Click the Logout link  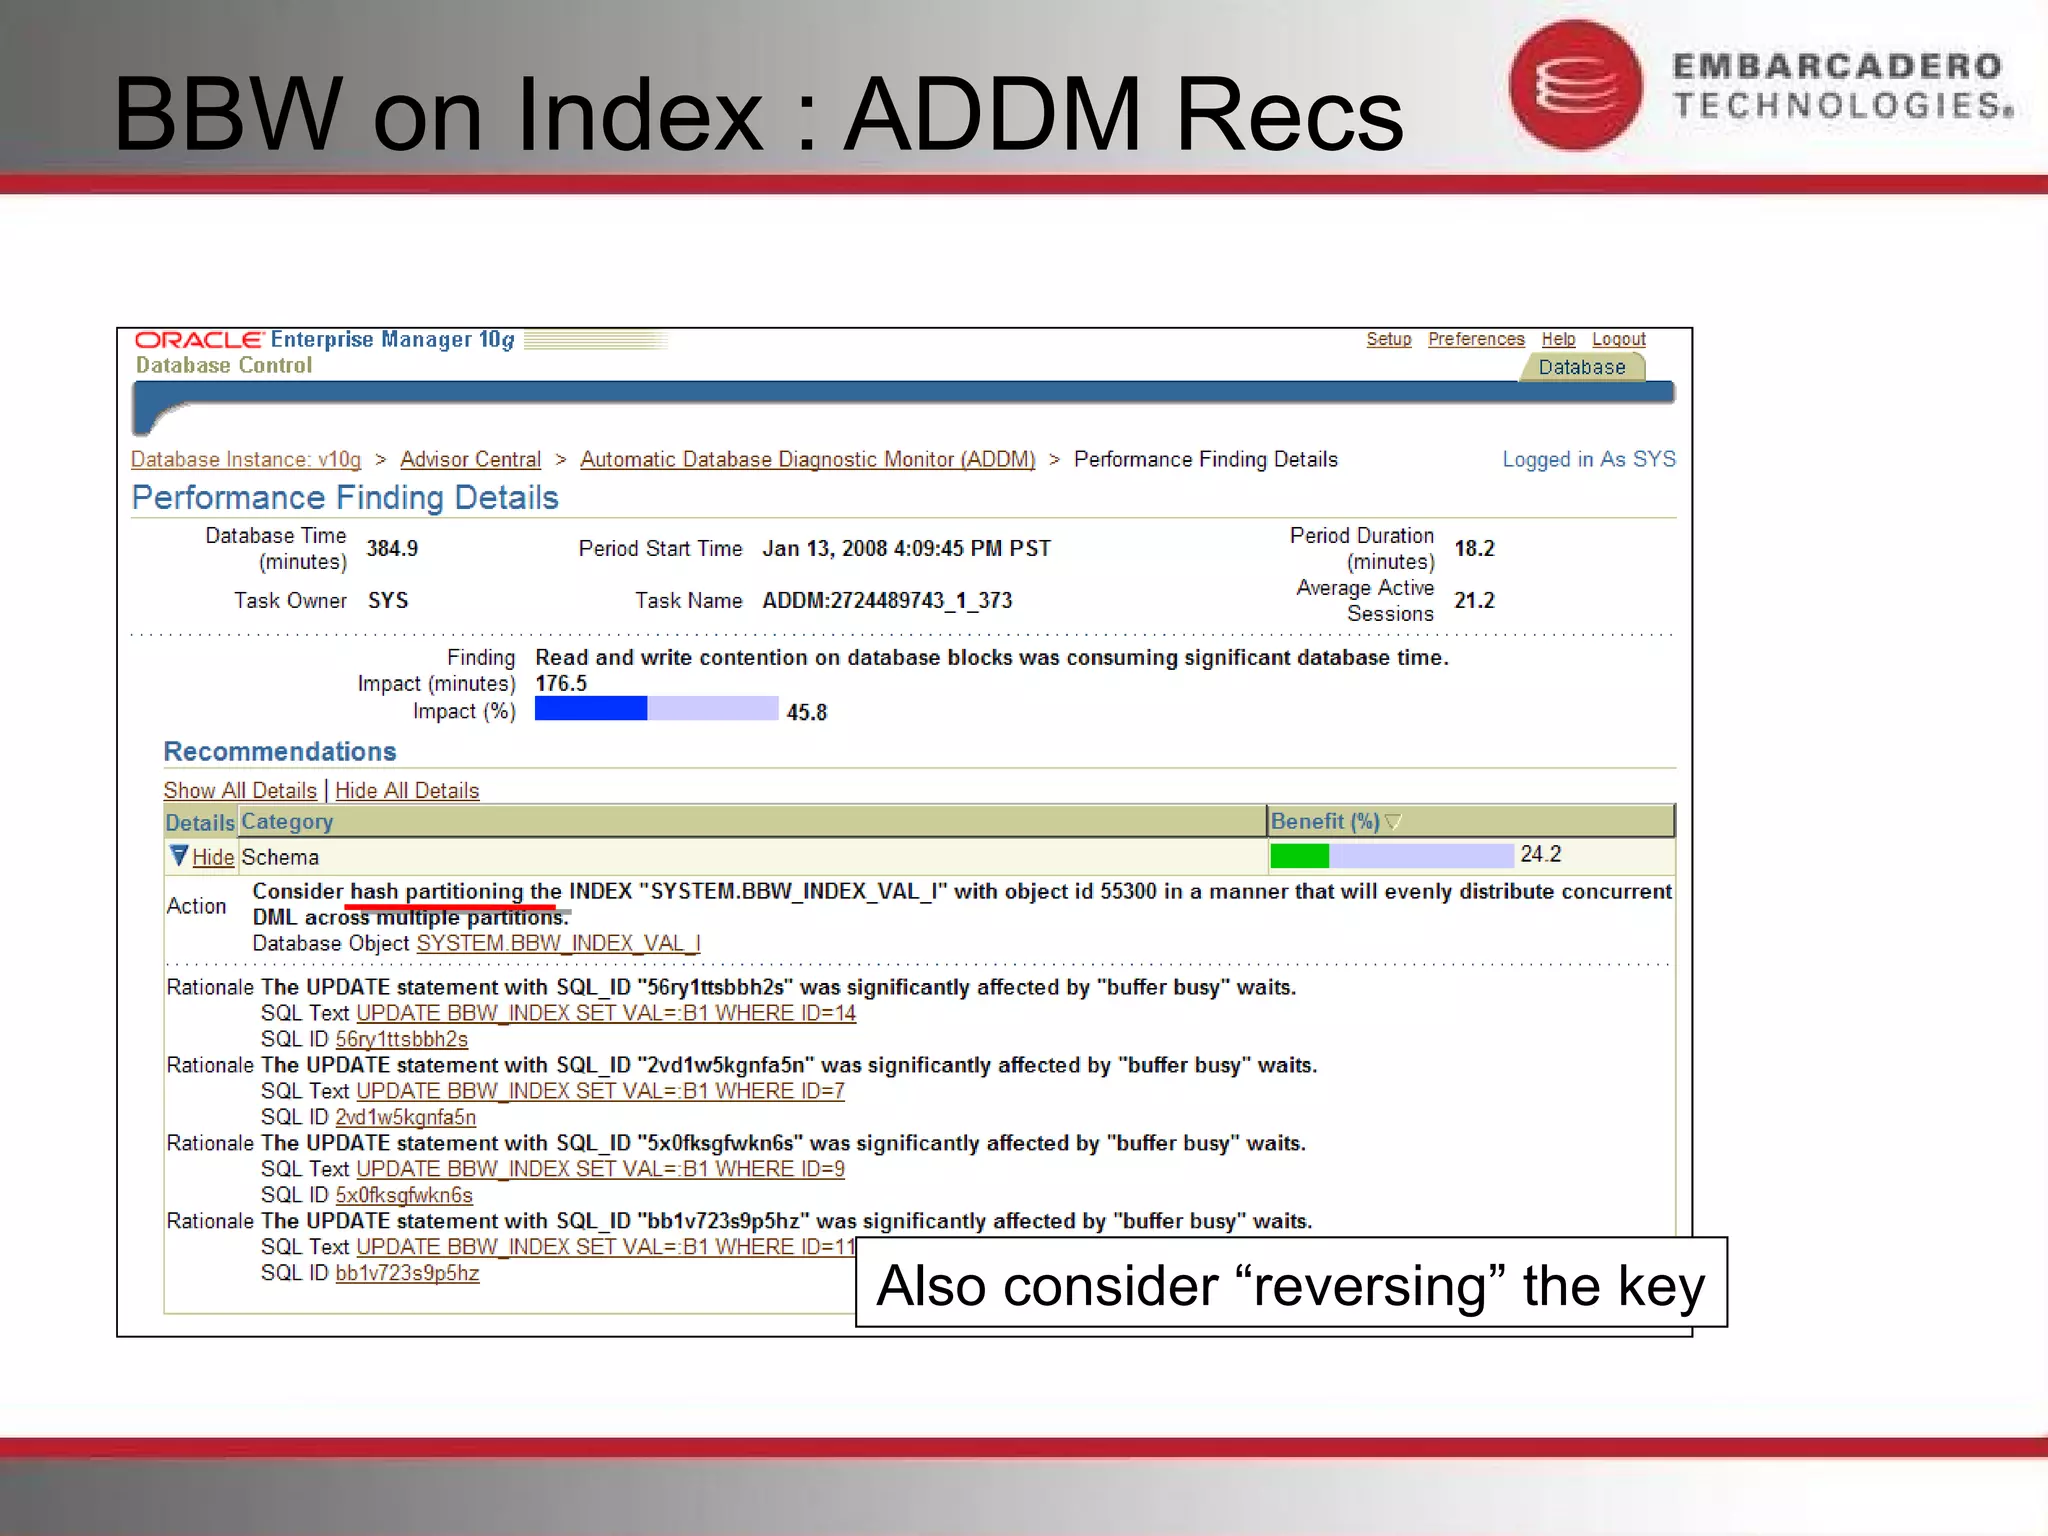[1618, 339]
